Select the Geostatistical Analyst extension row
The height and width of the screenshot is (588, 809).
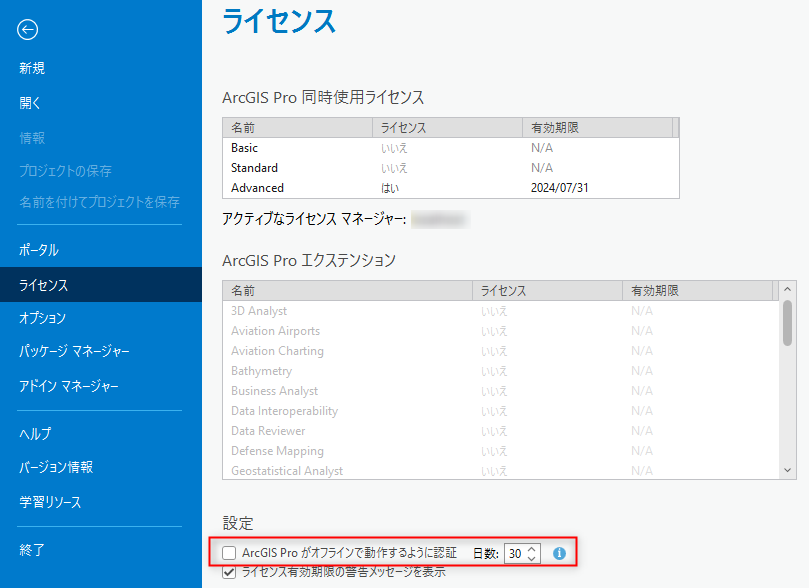click(500, 471)
